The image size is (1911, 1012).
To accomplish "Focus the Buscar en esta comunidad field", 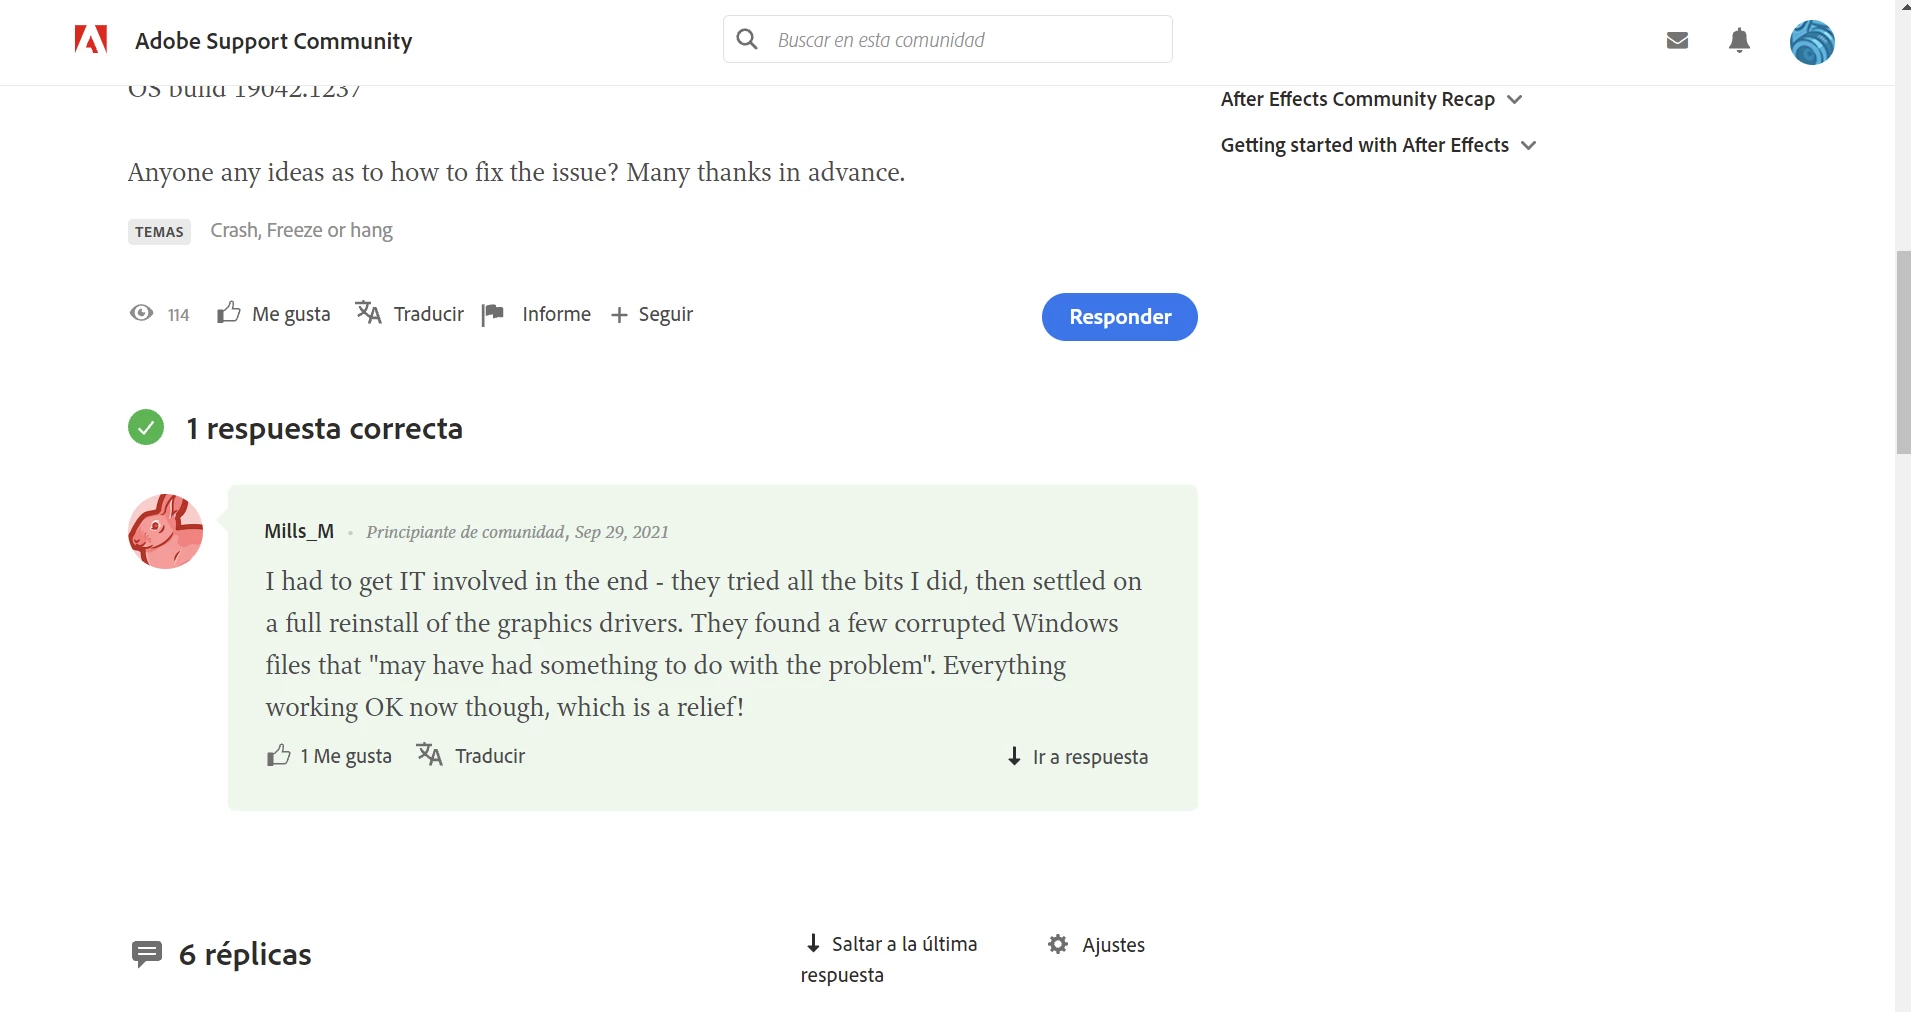I will 947,39.
